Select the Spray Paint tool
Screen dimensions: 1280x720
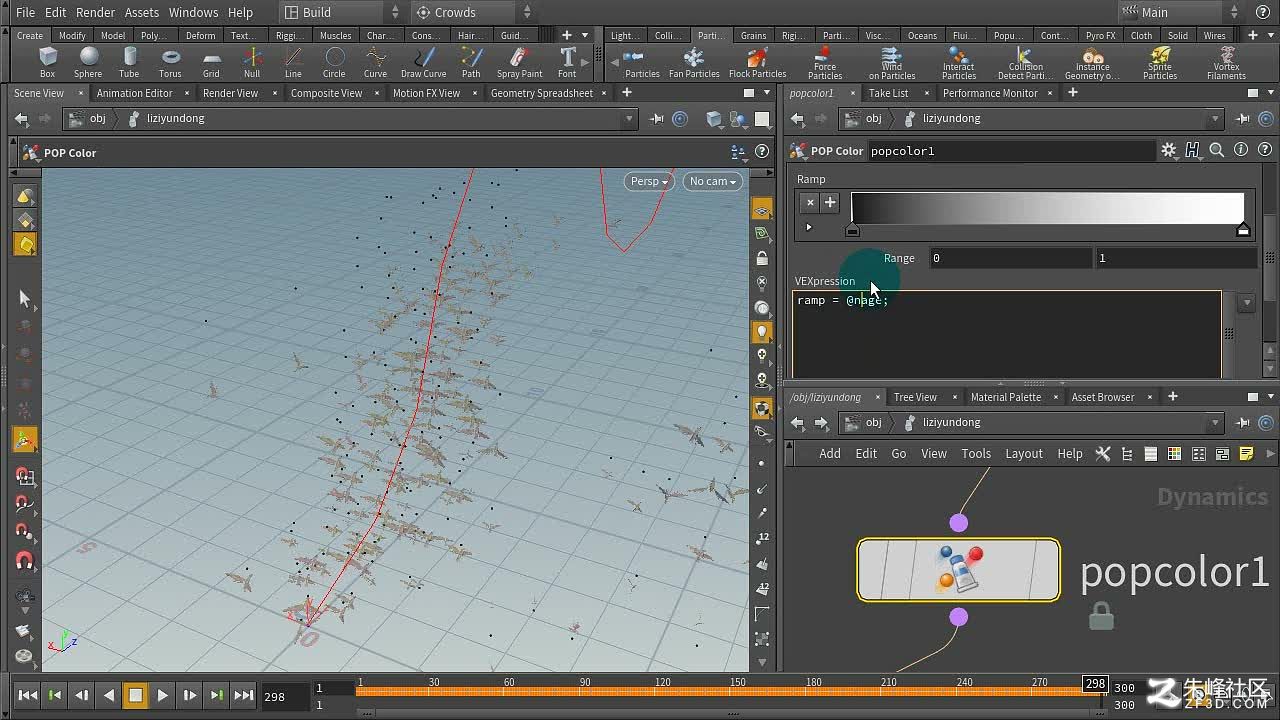point(519,62)
